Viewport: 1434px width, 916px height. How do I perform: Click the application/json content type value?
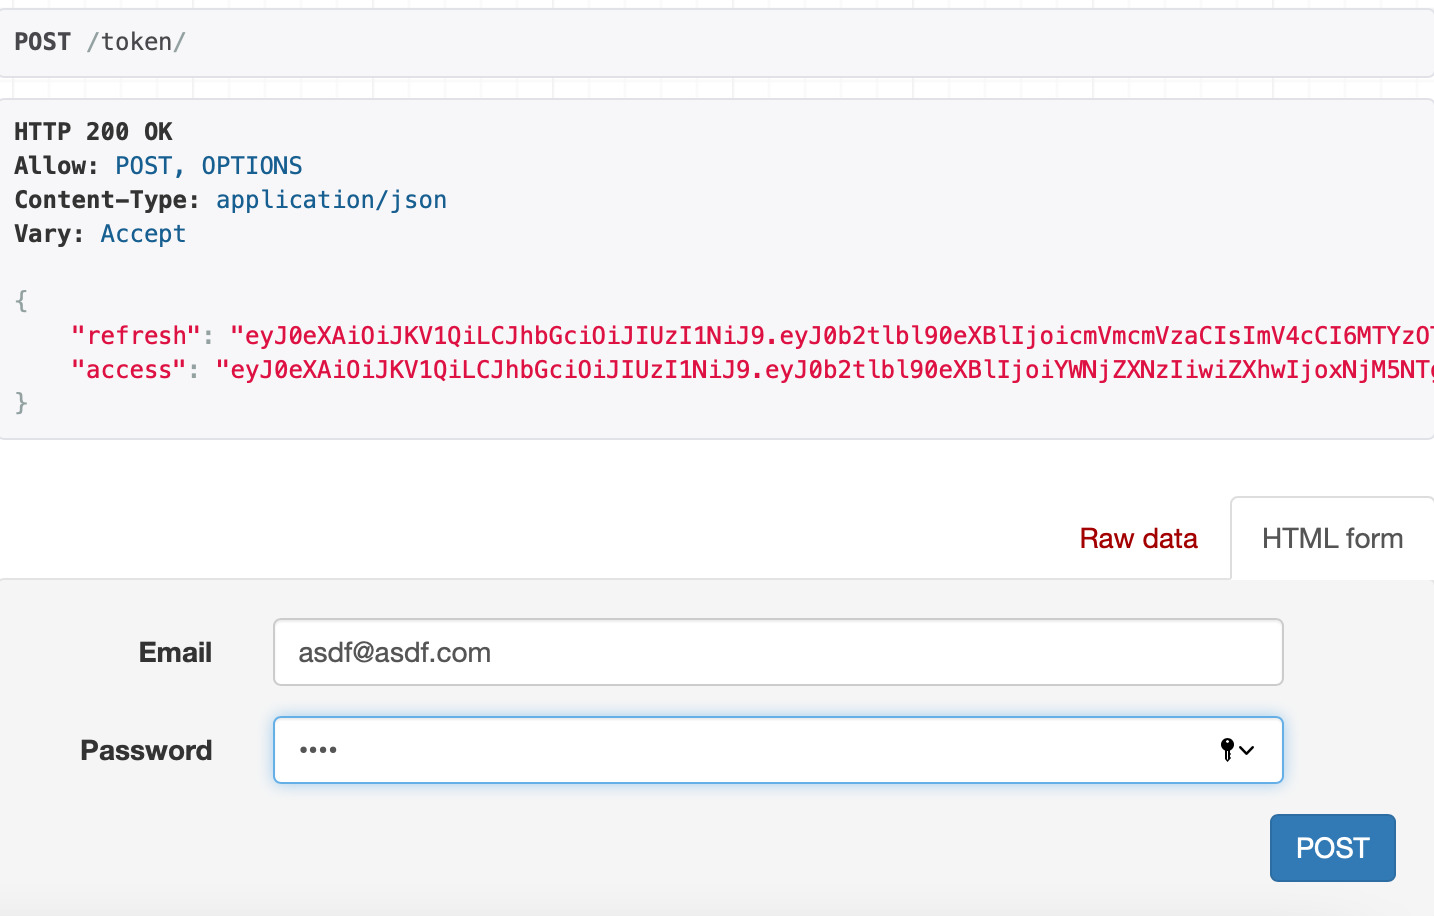pyautogui.click(x=331, y=200)
